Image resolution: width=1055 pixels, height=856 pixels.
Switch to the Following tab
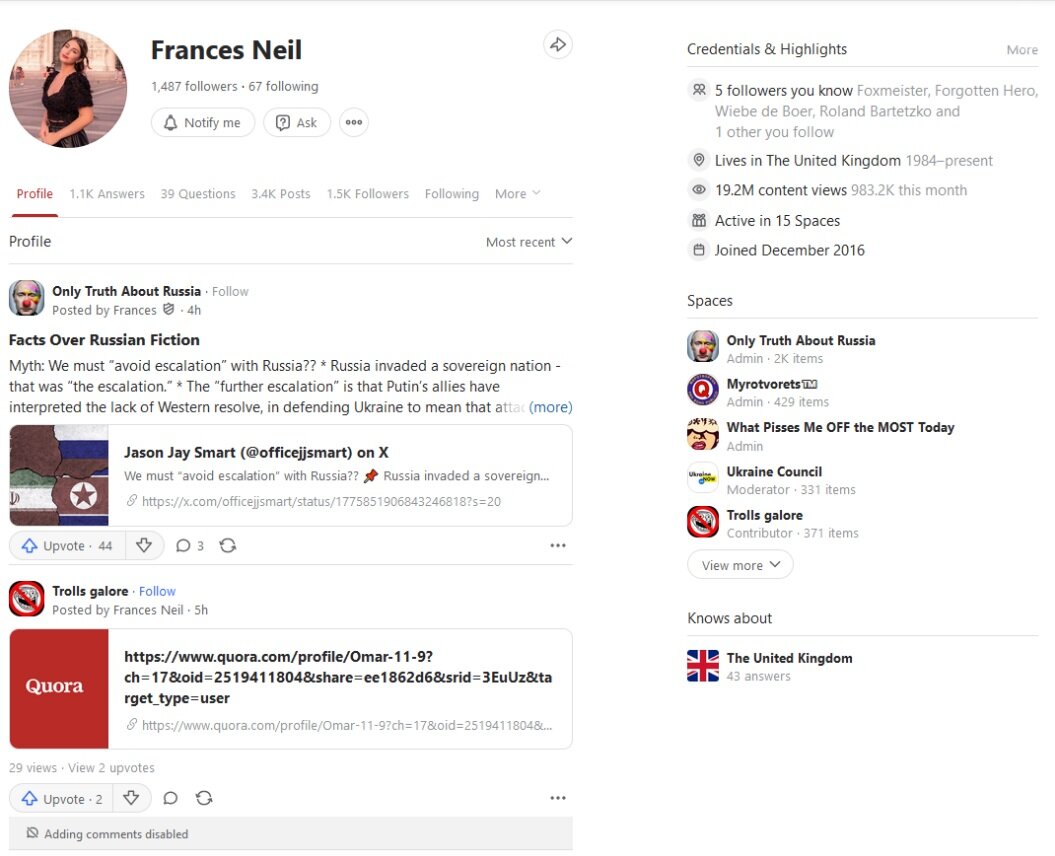[x=451, y=194]
